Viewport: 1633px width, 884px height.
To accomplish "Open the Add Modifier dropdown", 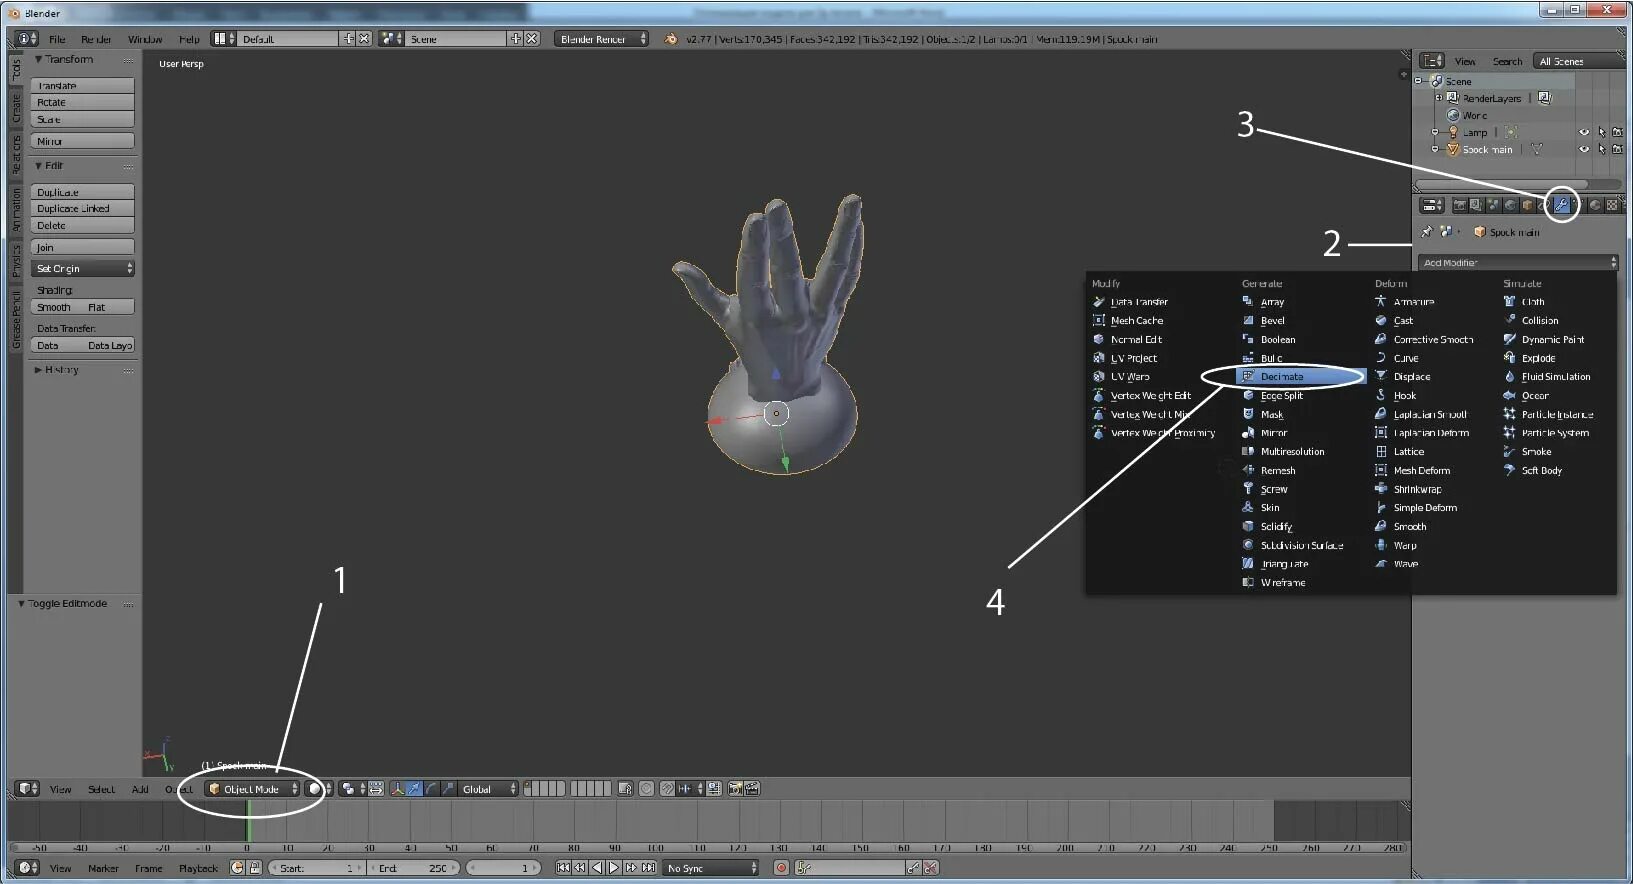I will [1517, 262].
